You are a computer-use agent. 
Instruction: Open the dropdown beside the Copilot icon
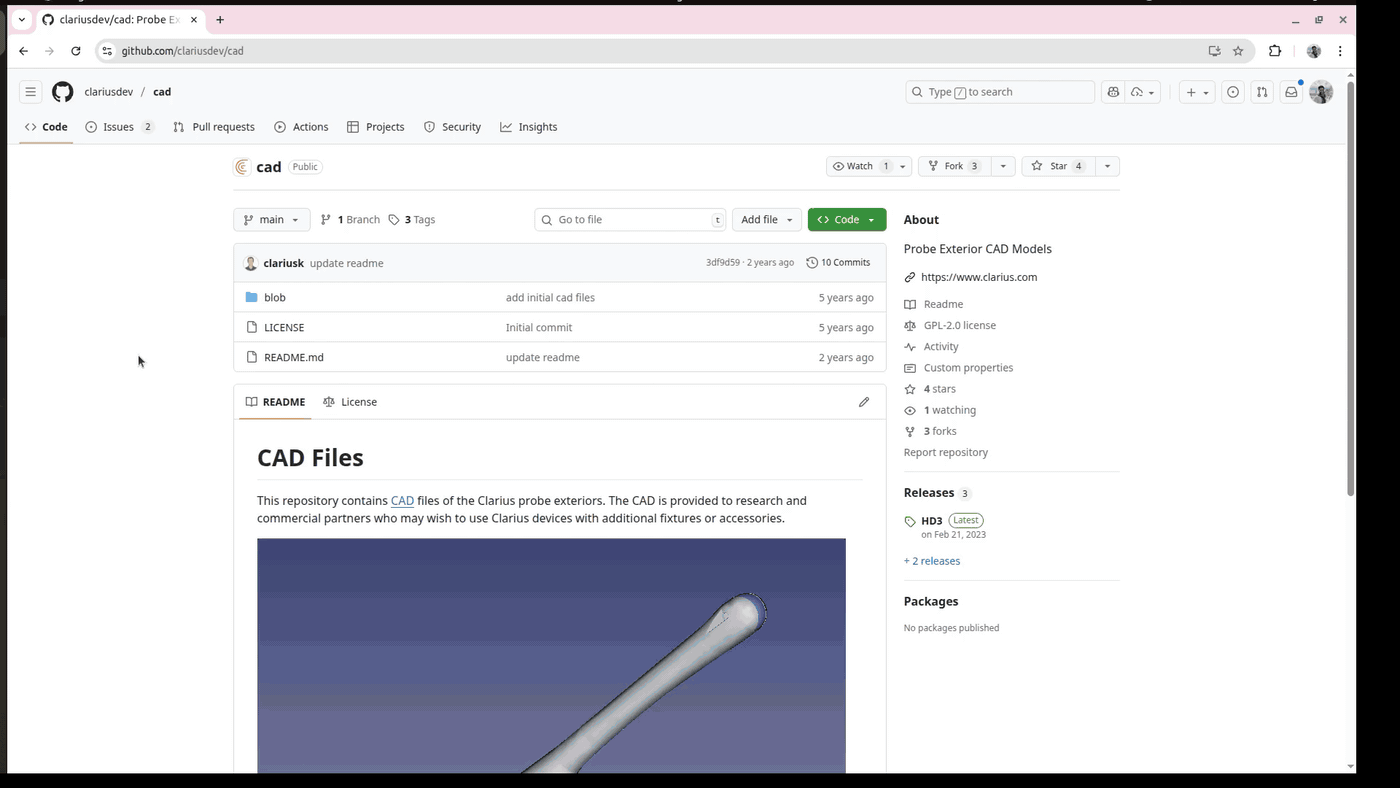(1143, 92)
